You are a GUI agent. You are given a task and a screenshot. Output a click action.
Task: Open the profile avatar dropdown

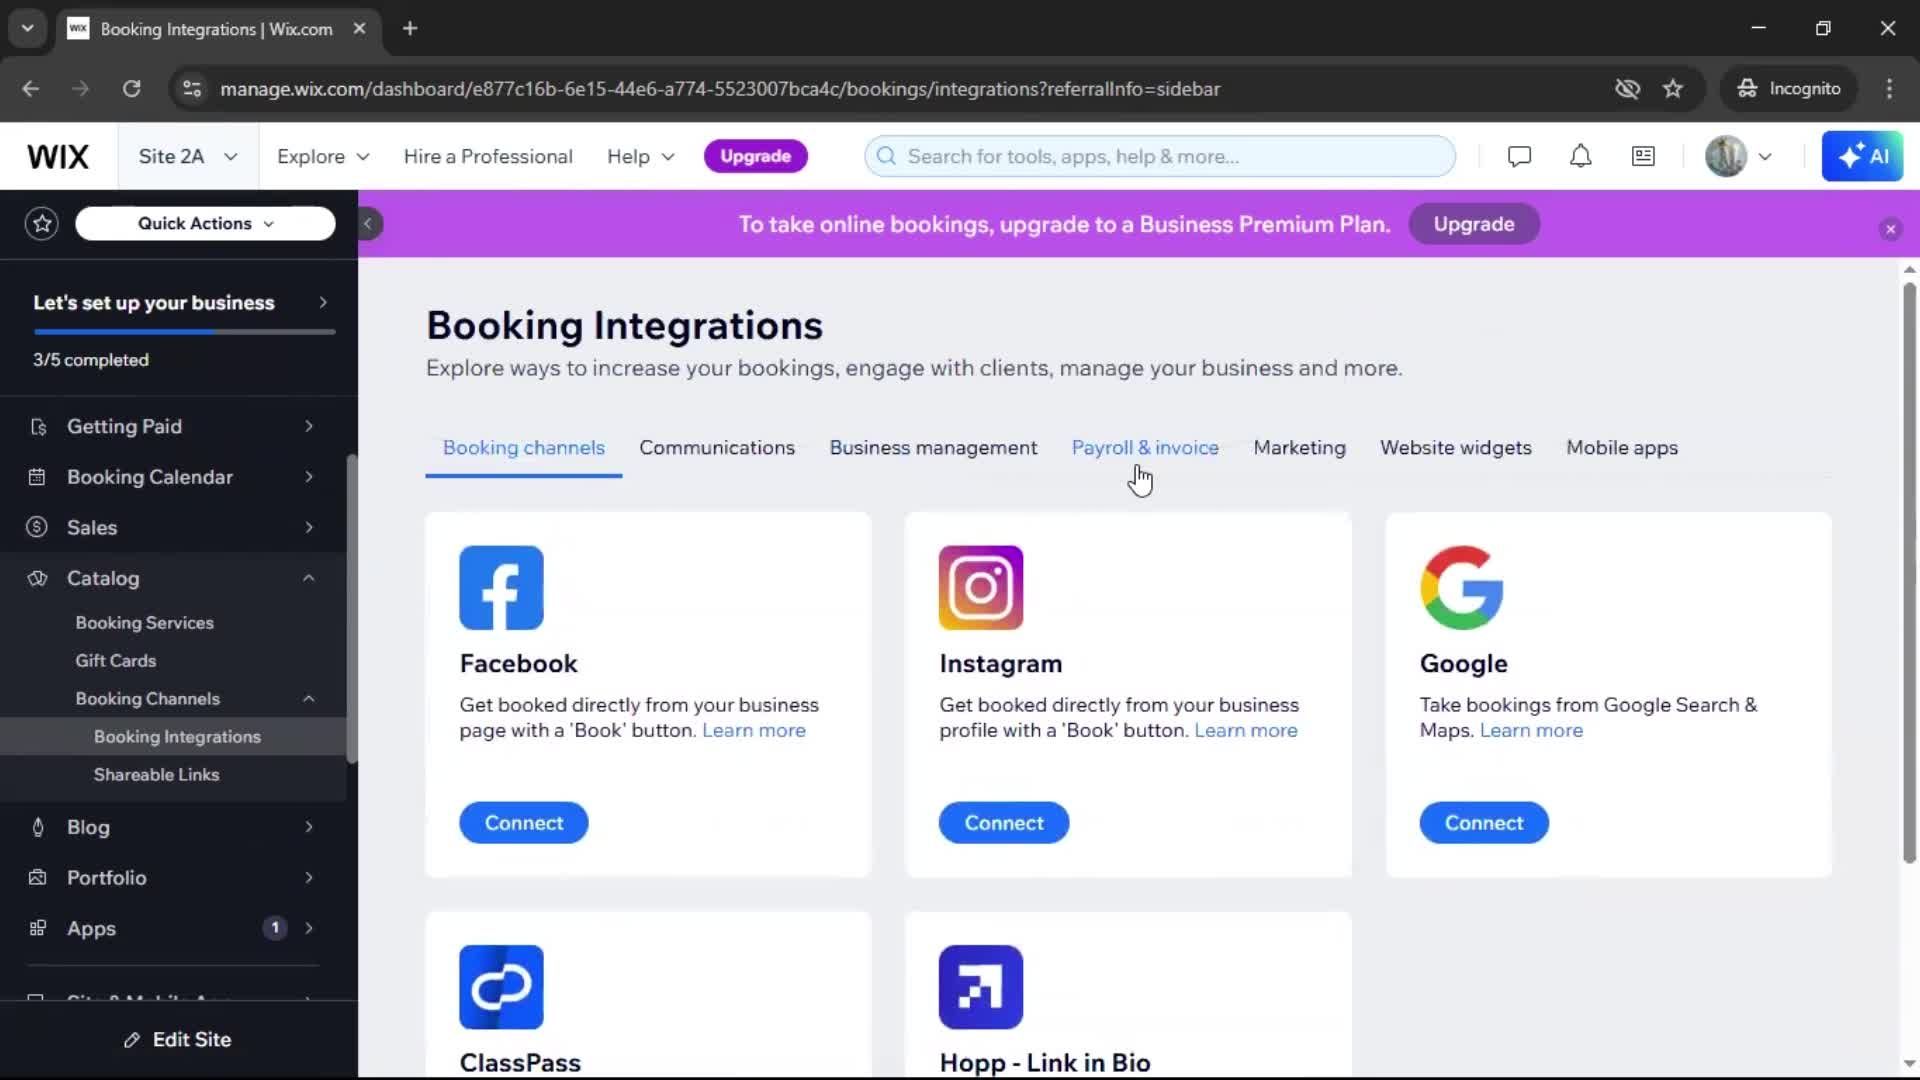1739,157
